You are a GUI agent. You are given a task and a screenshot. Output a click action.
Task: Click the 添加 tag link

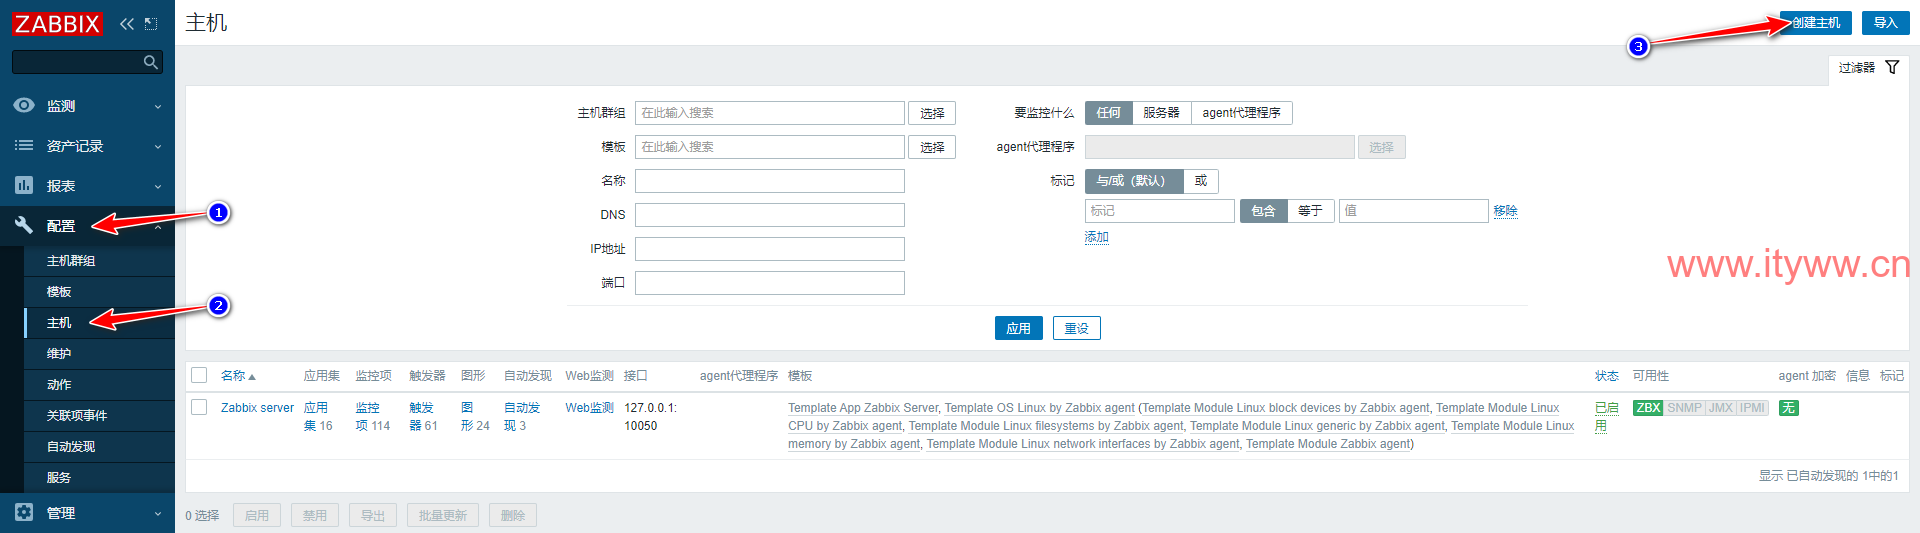(x=1096, y=237)
